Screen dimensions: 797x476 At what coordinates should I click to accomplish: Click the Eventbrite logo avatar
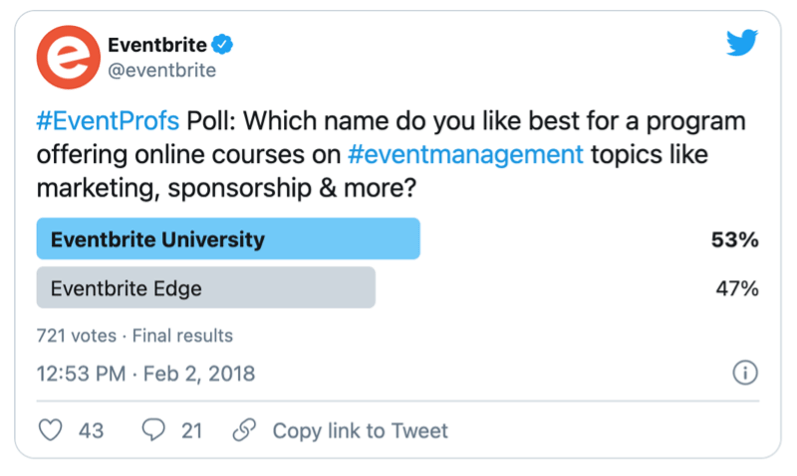point(64,57)
